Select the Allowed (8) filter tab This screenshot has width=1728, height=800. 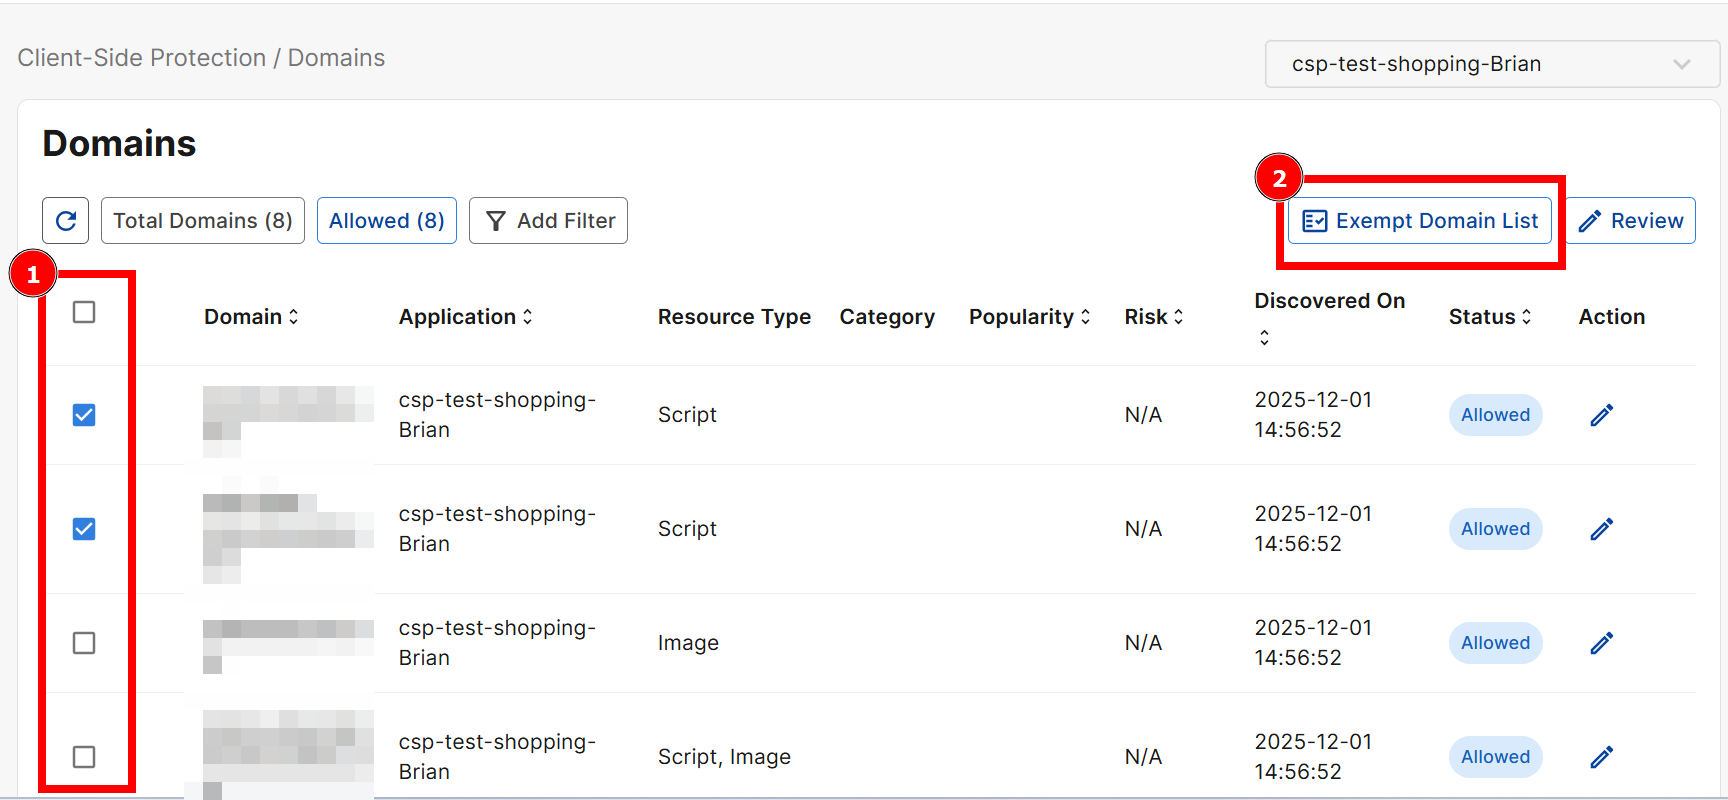coord(387,221)
